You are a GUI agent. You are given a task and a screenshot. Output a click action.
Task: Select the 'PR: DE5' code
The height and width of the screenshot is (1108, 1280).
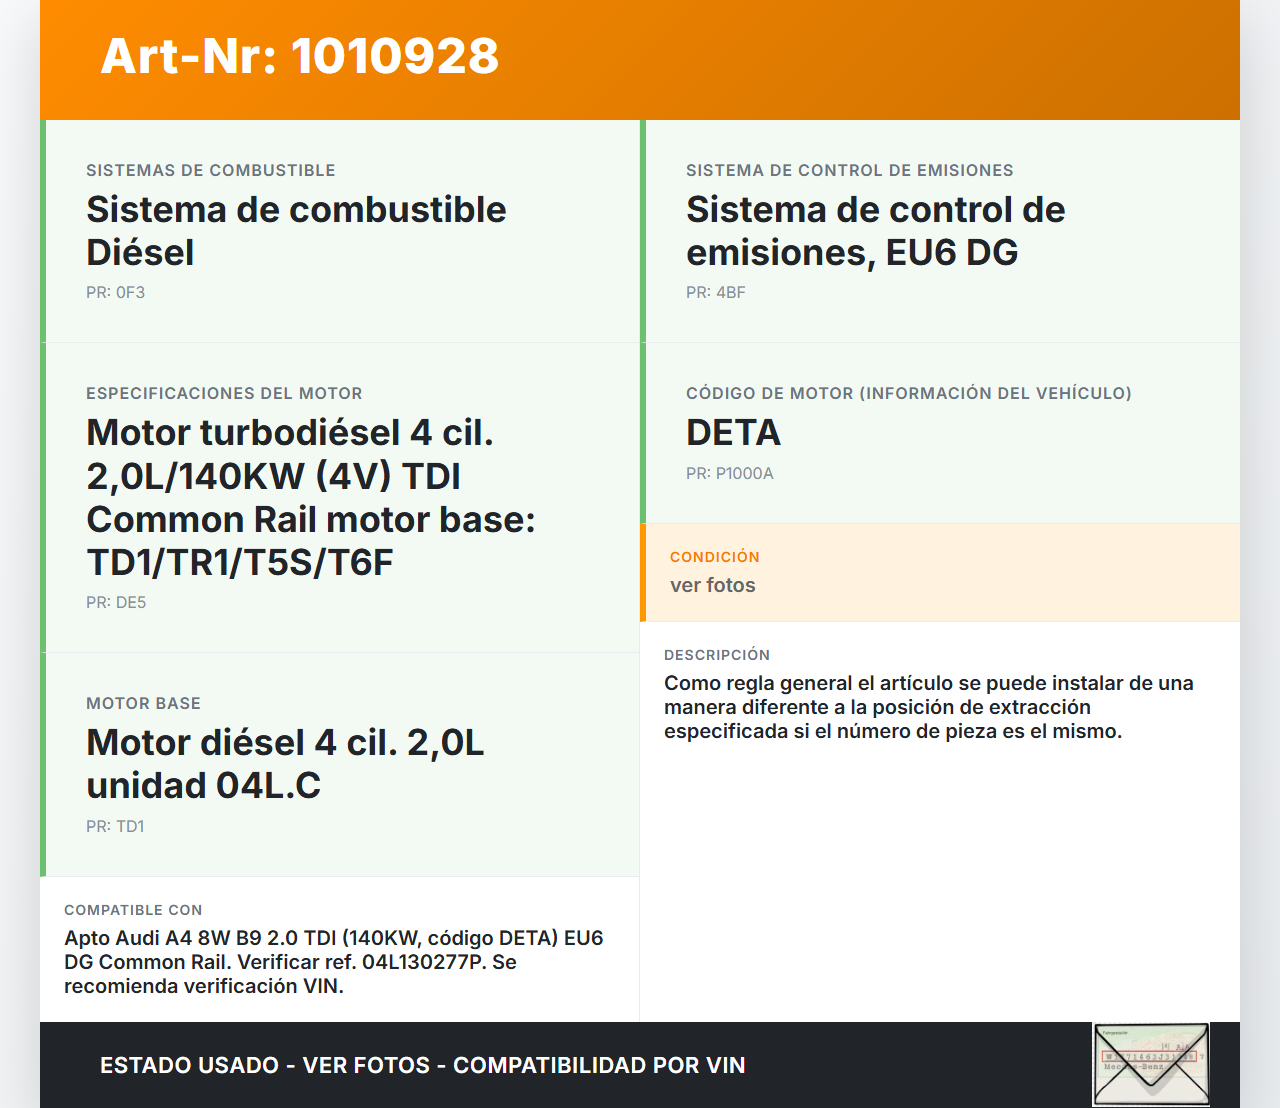click(116, 603)
